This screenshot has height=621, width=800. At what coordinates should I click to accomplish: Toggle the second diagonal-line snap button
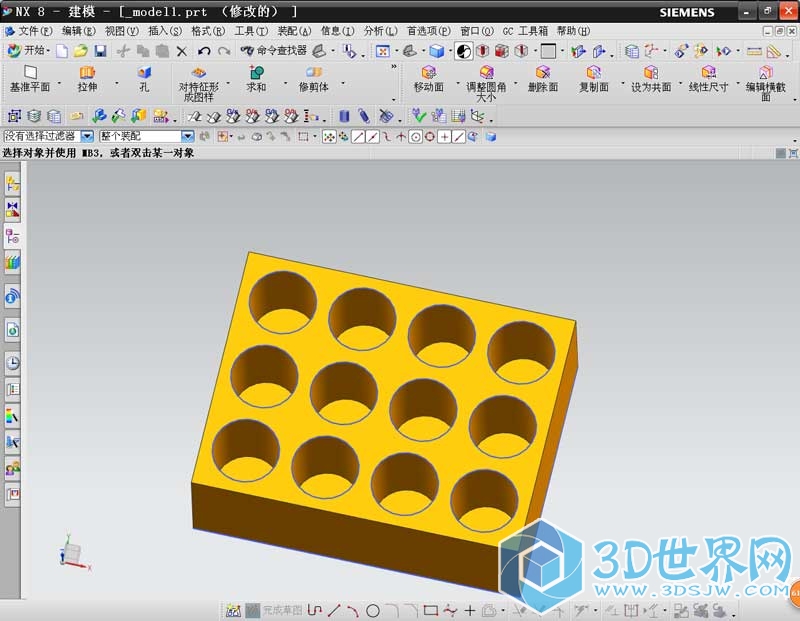click(x=373, y=137)
